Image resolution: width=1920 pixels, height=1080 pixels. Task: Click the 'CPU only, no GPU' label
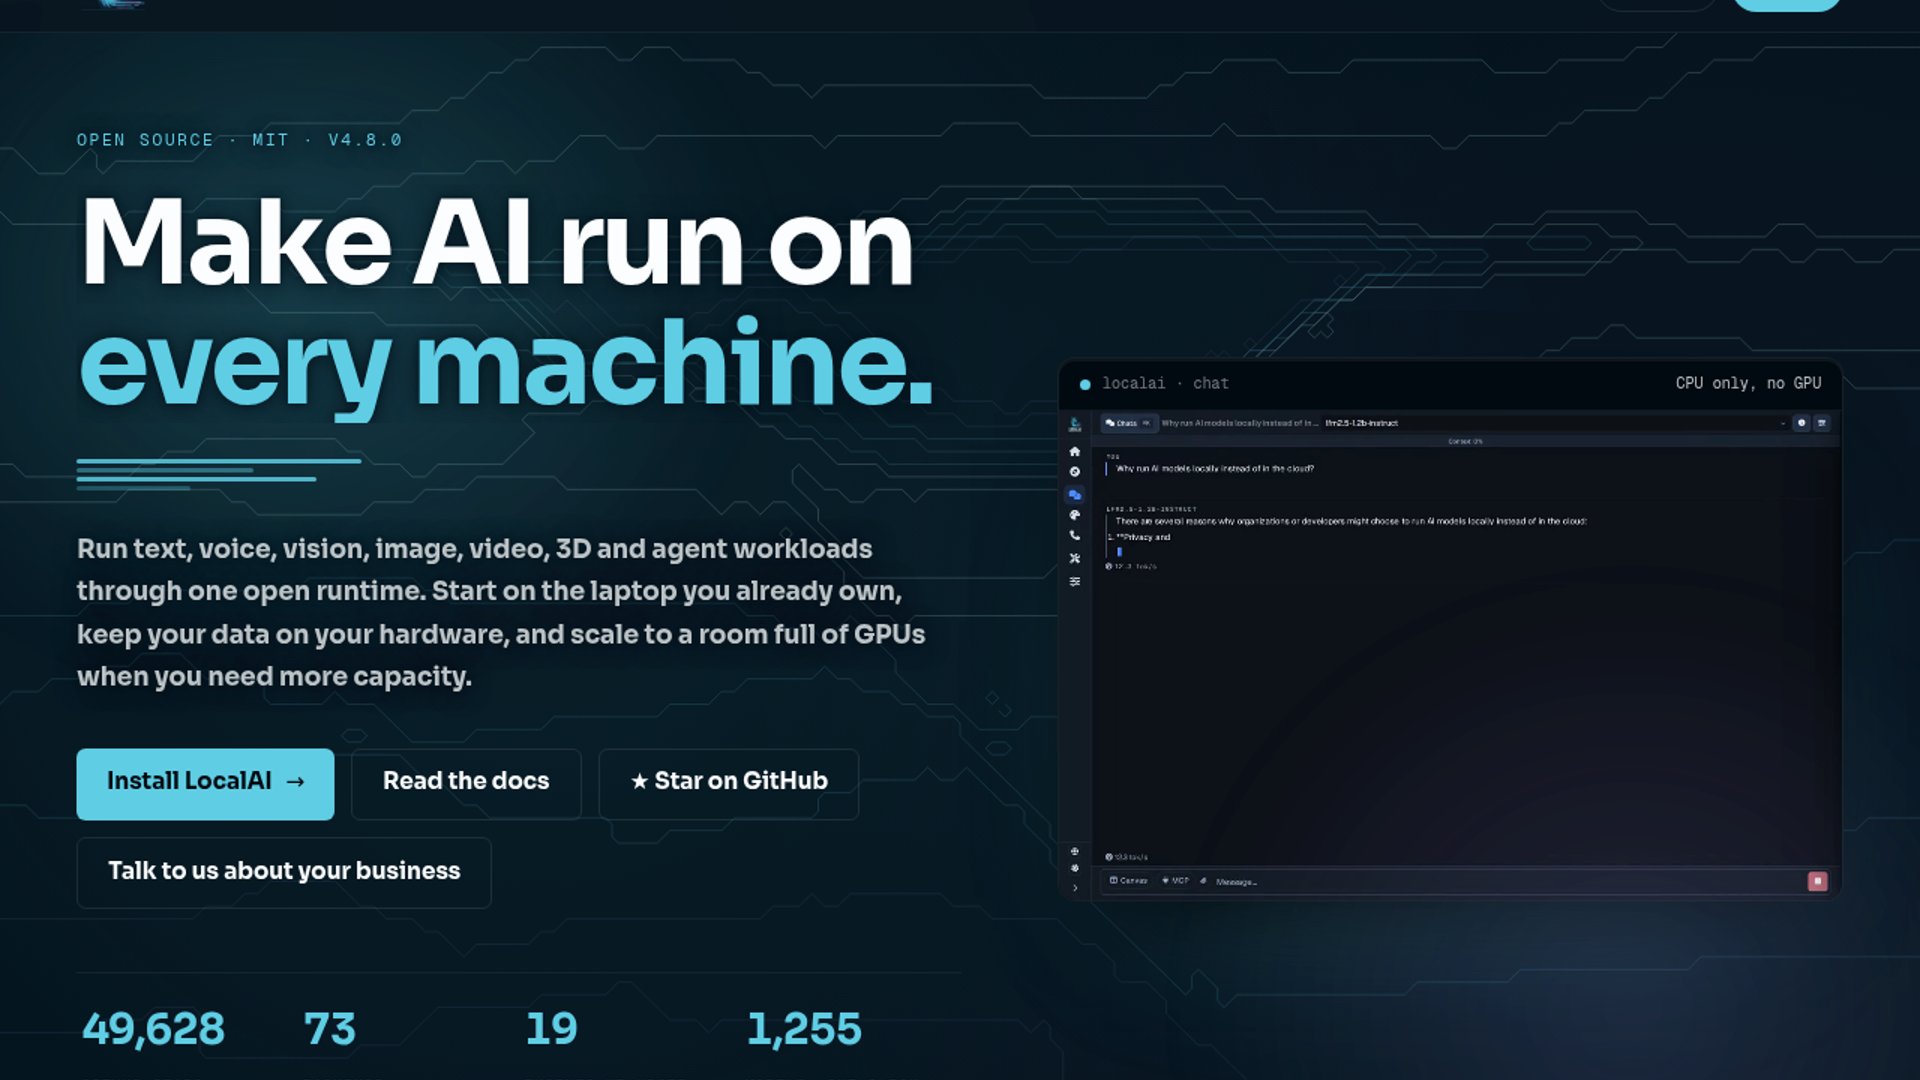tap(1748, 383)
